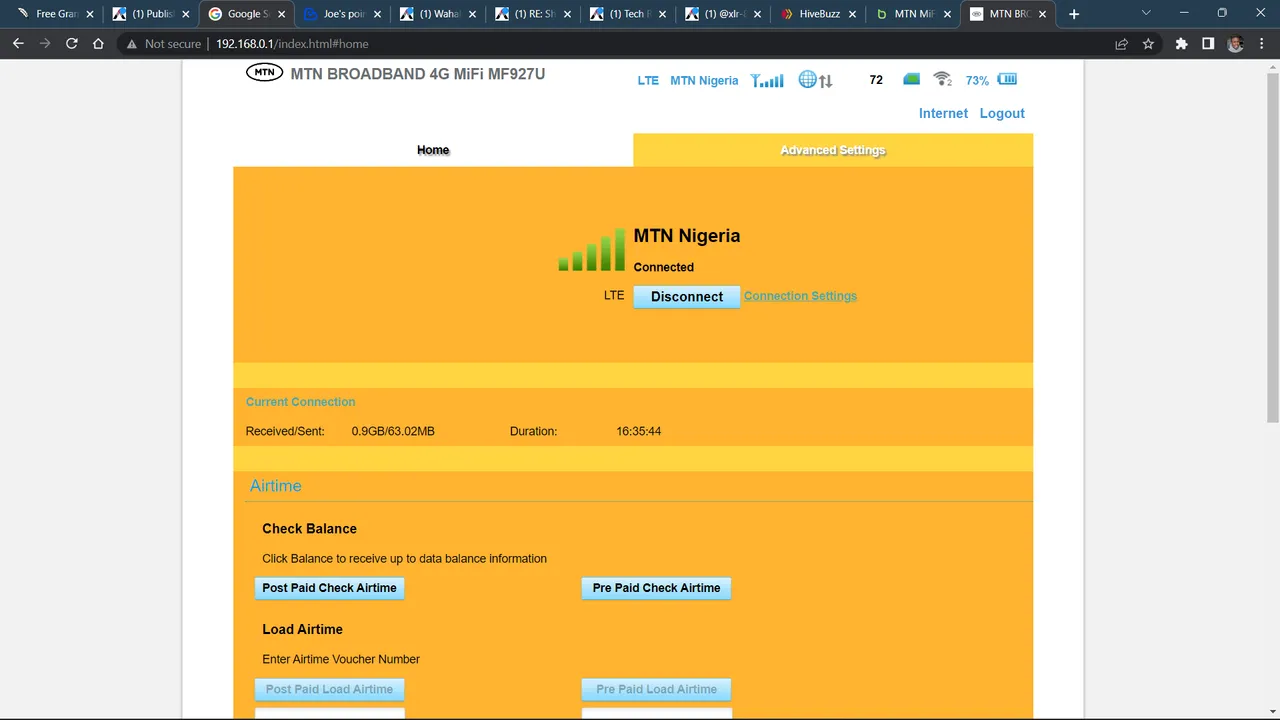Click the header signal strength bars icon
The image size is (1280, 720).
(767, 80)
